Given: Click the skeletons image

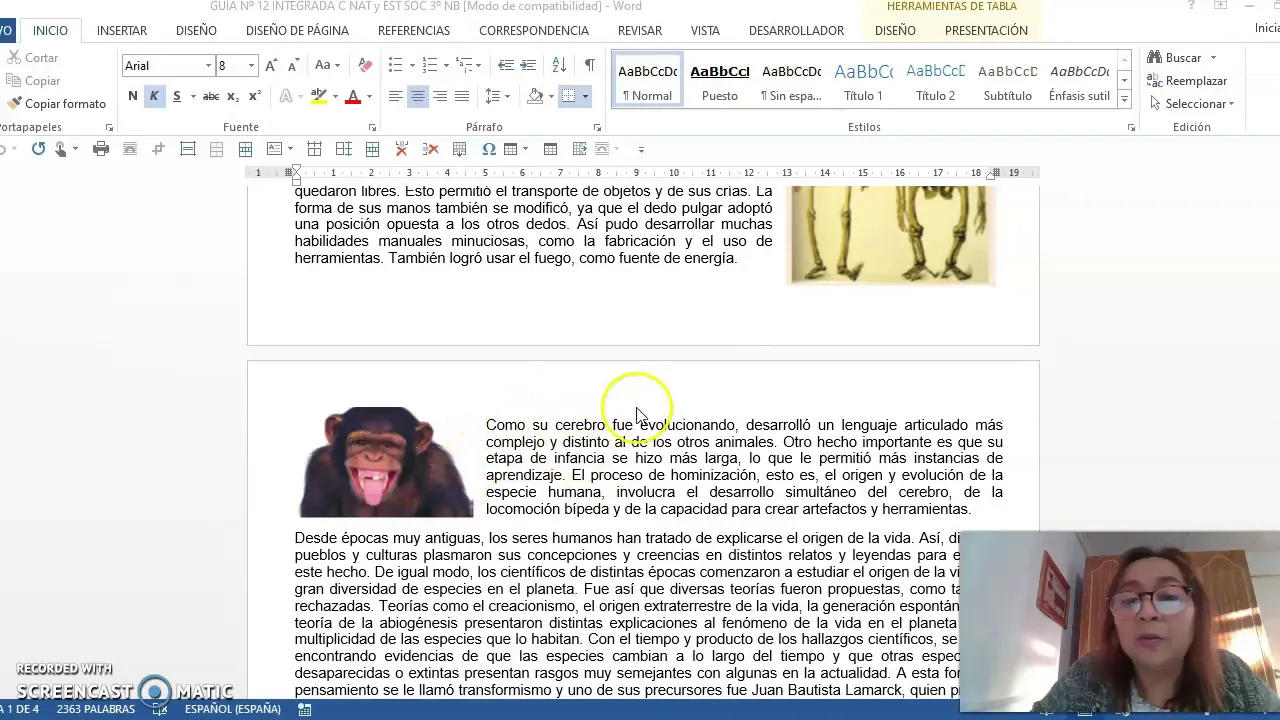Looking at the screenshot, I should point(890,235).
